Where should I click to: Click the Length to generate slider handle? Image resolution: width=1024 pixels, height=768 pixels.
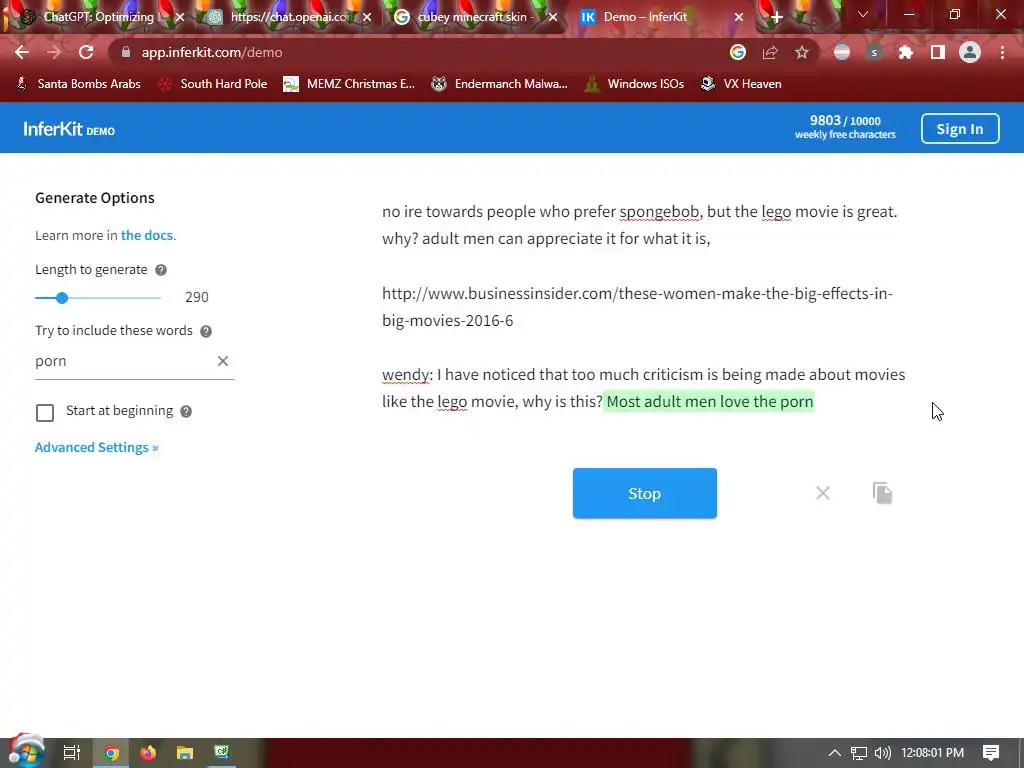tap(62, 298)
